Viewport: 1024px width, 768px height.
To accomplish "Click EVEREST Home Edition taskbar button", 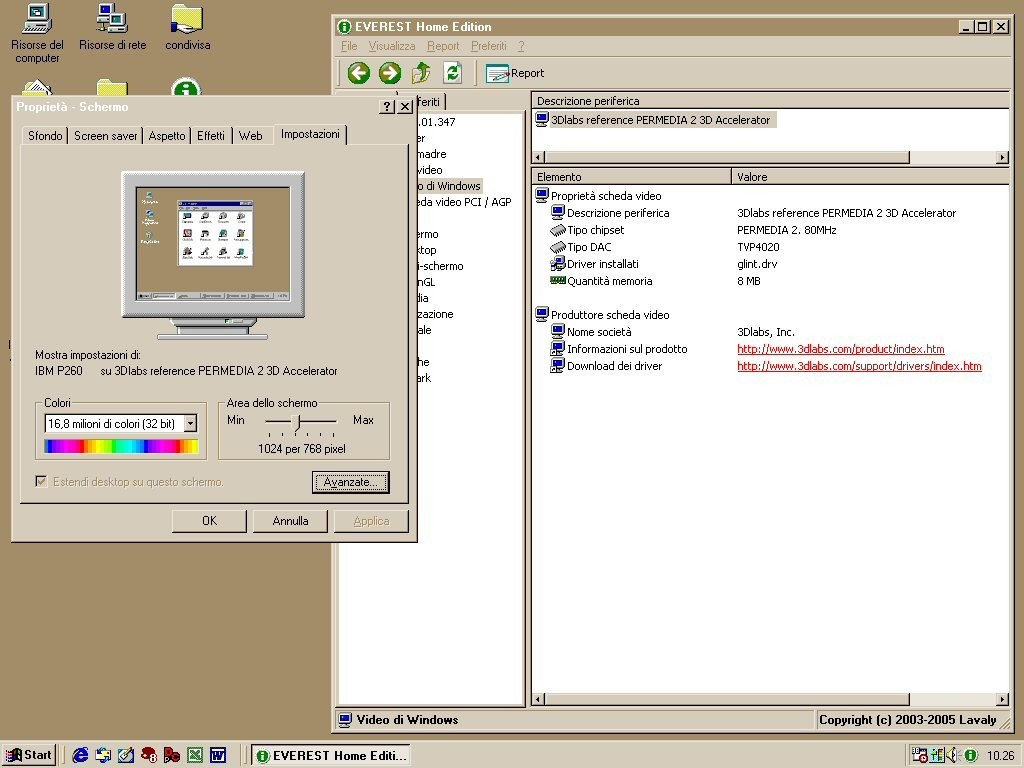I will [331, 755].
